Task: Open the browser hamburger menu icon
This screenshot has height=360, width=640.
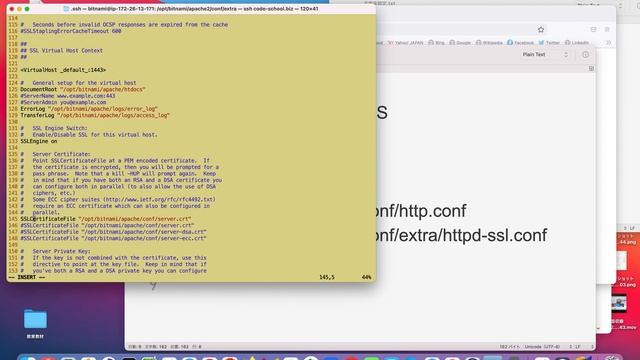Action: [607, 29]
